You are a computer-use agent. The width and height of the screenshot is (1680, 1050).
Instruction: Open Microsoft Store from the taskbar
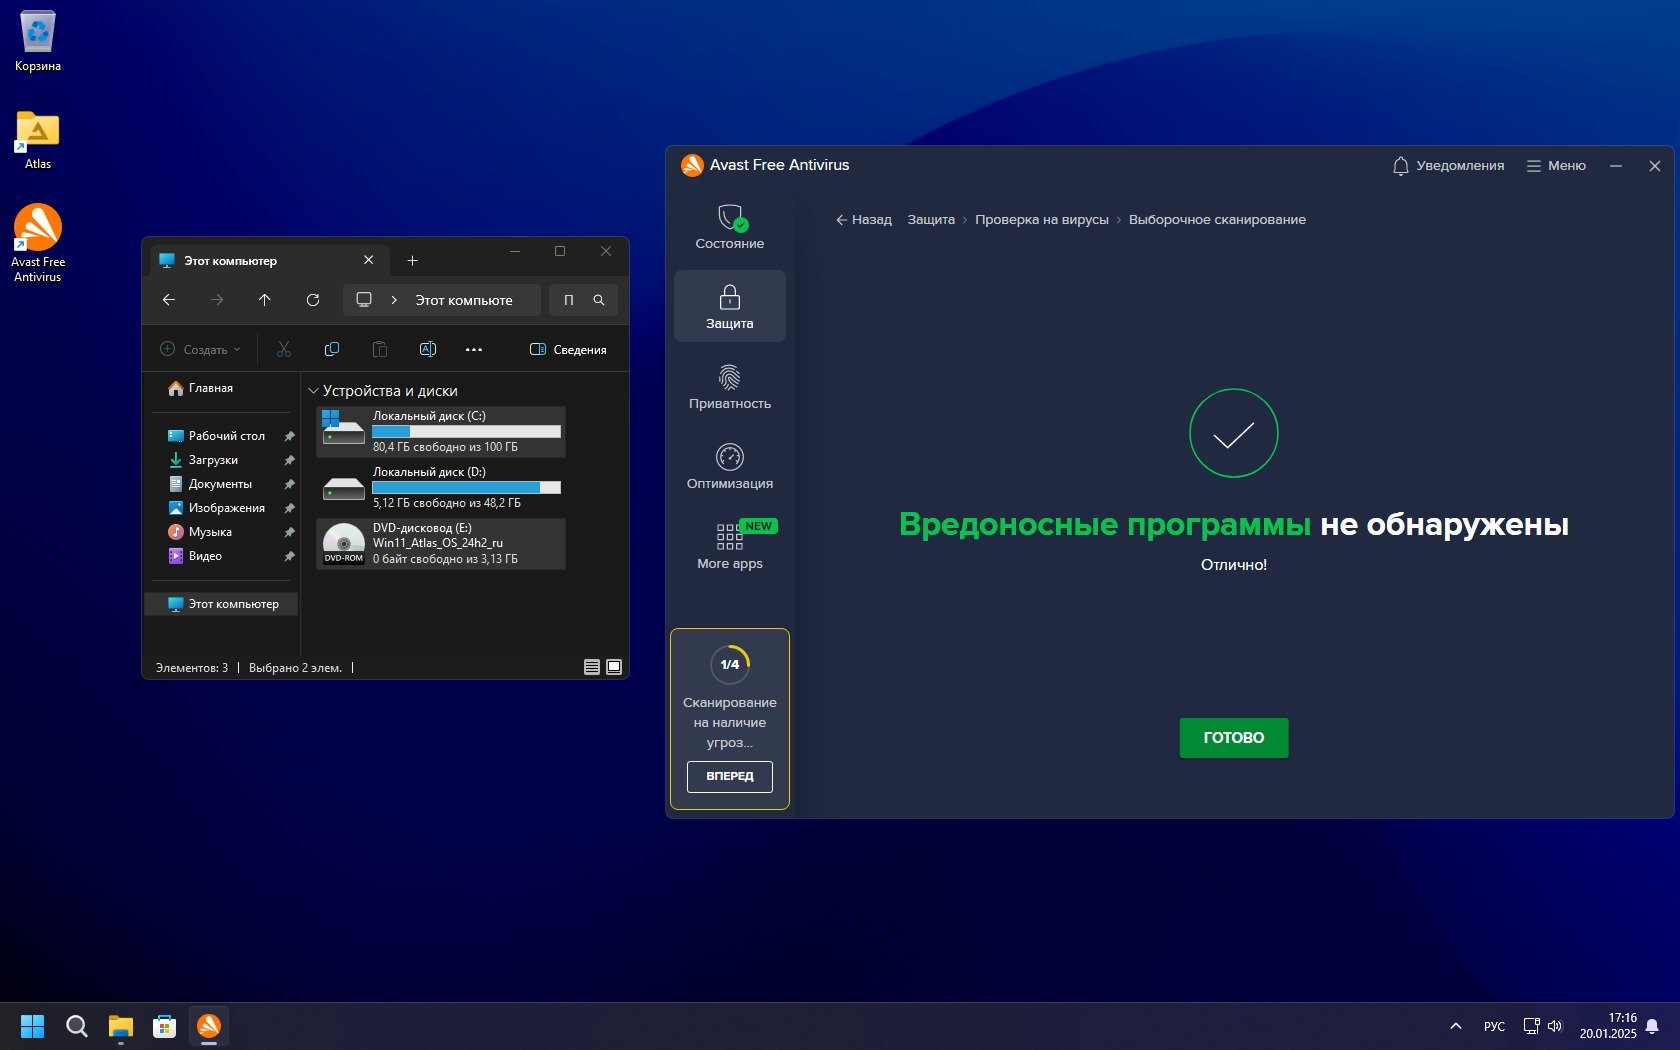coord(164,1026)
